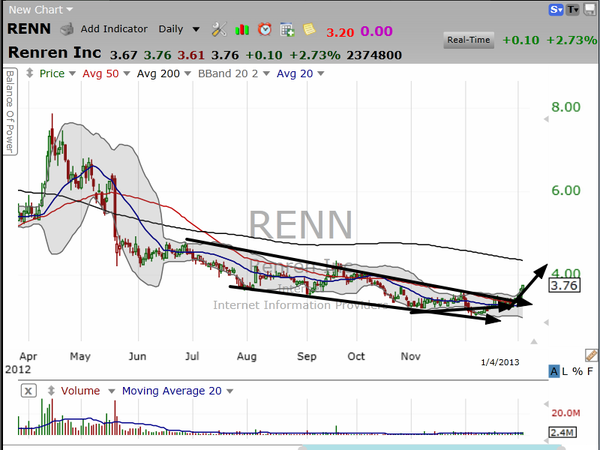Screen dimensions: 600x450
Task: Click the up triangle marker above the date axis
Action: 534,341
